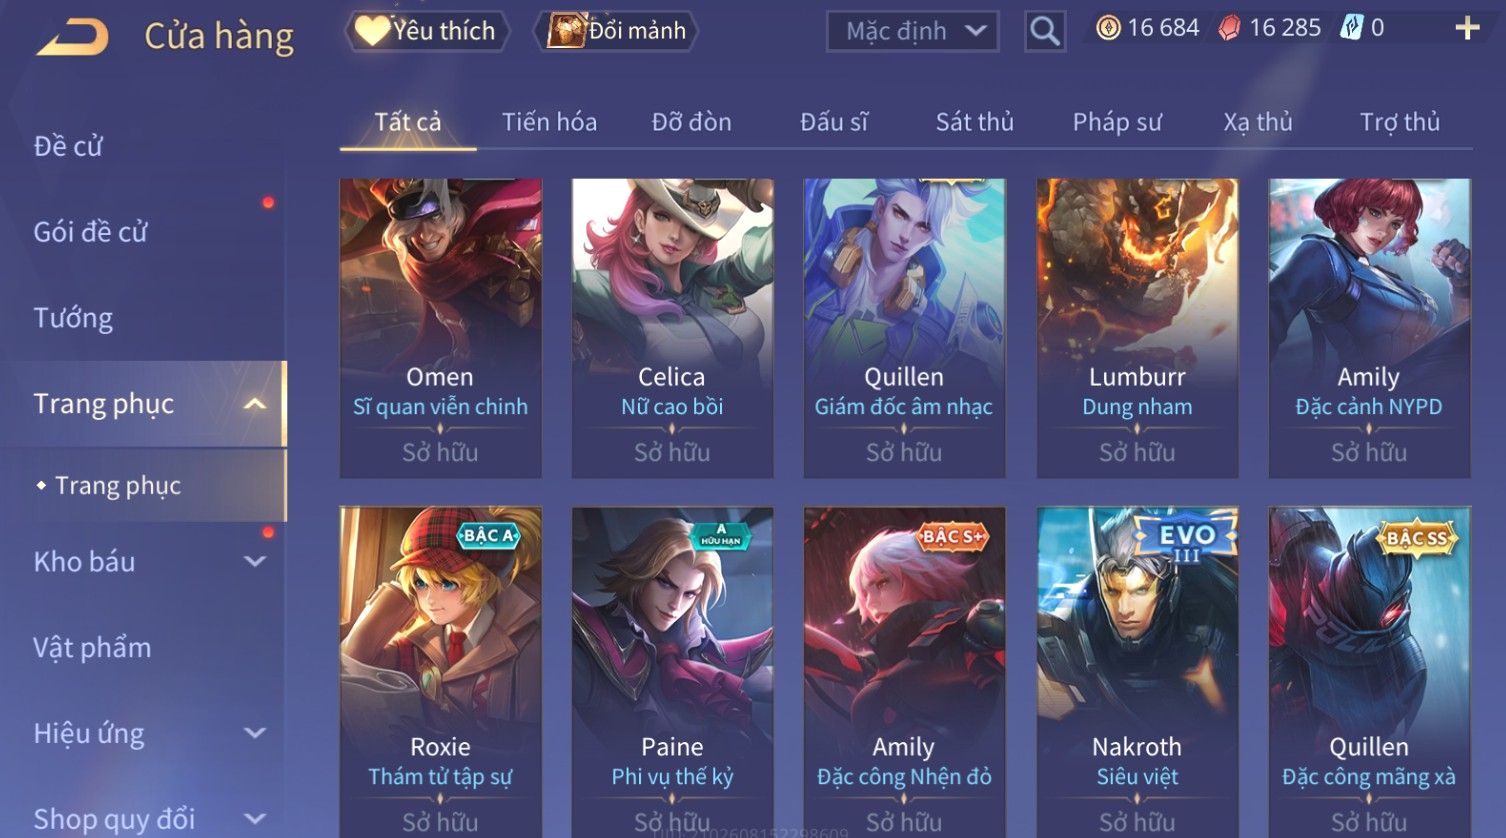Viewport: 1506px width, 838px height.
Task: Tap the gold coin balance icon
Action: coord(1108,28)
